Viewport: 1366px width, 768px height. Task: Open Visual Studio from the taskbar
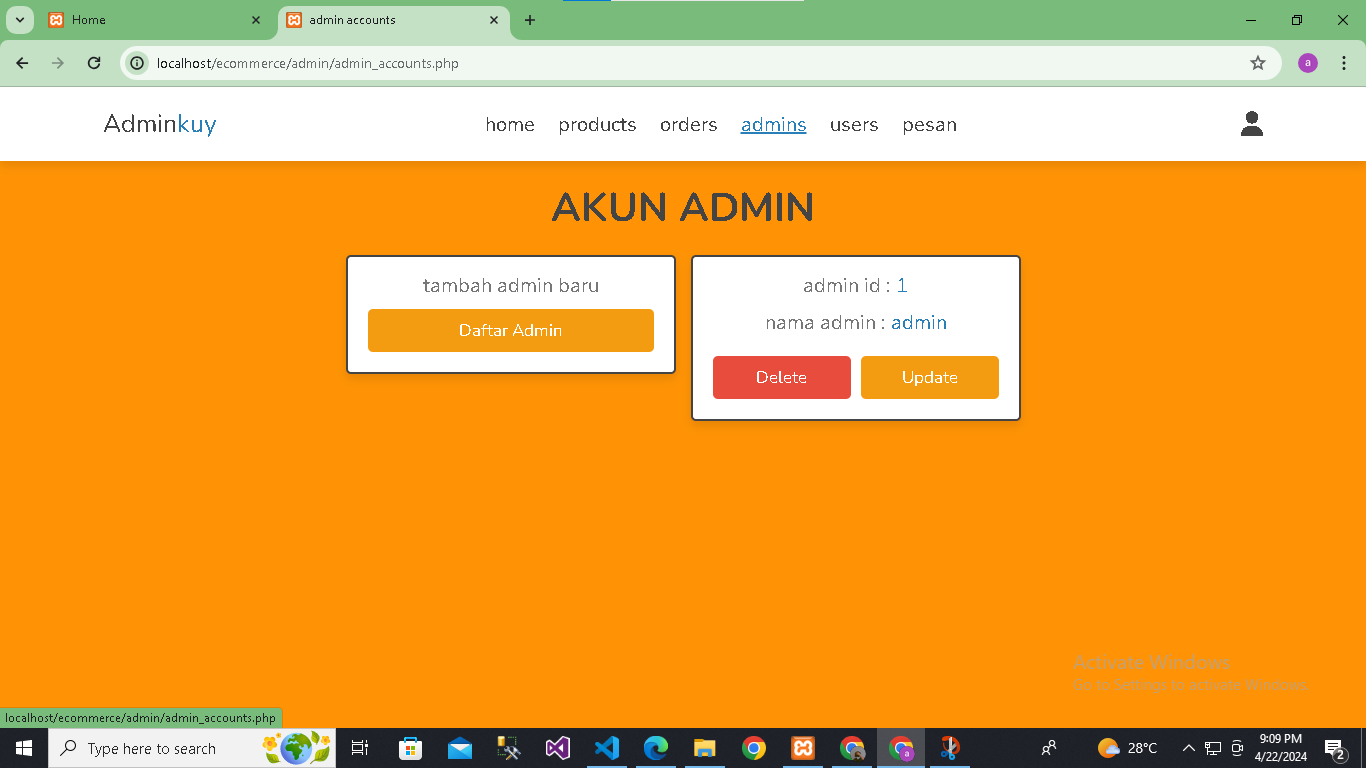[x=558, y=748]
